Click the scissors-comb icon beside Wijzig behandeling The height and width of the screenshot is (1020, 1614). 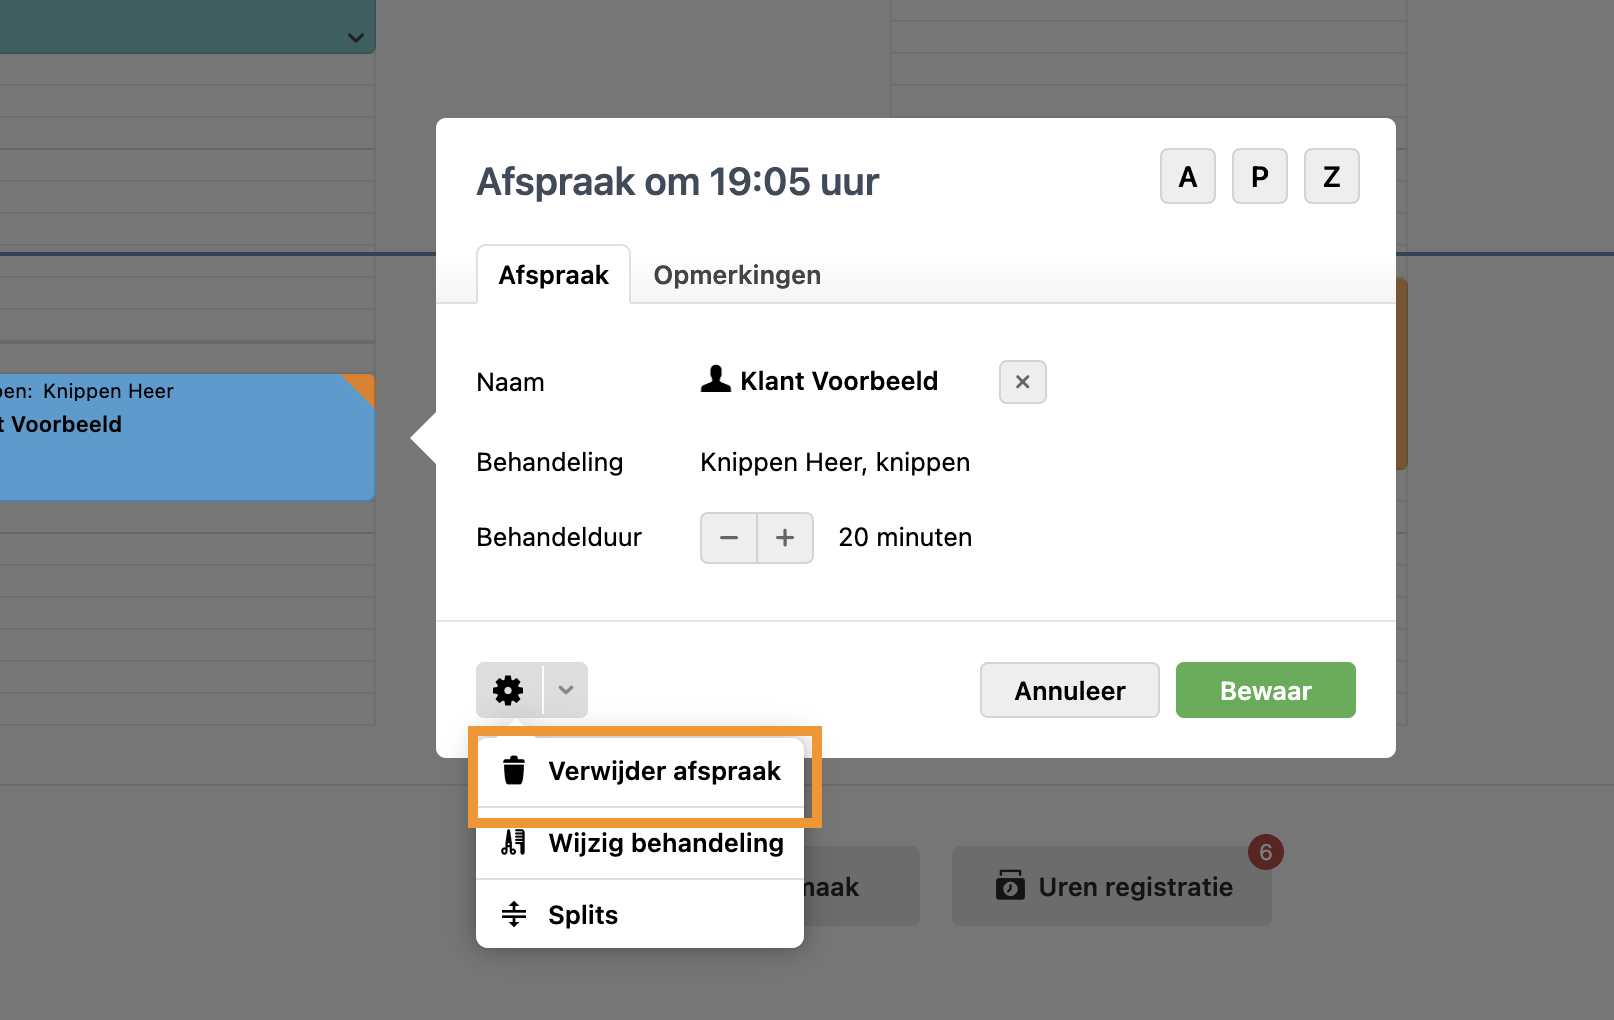514,843
